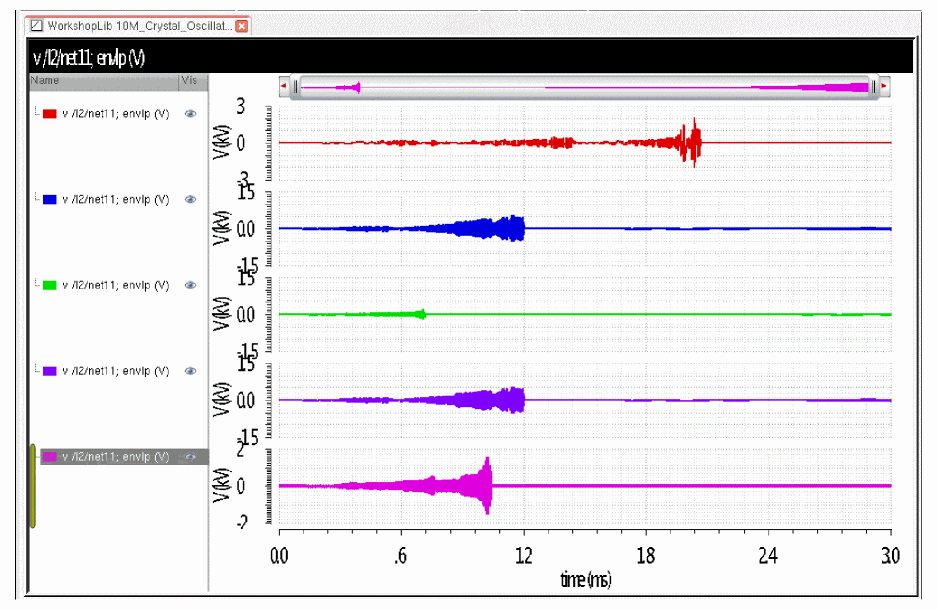Click the 18 tick label on time axis
This screenshot has width=938, height=610.
[x=646, y=556]
